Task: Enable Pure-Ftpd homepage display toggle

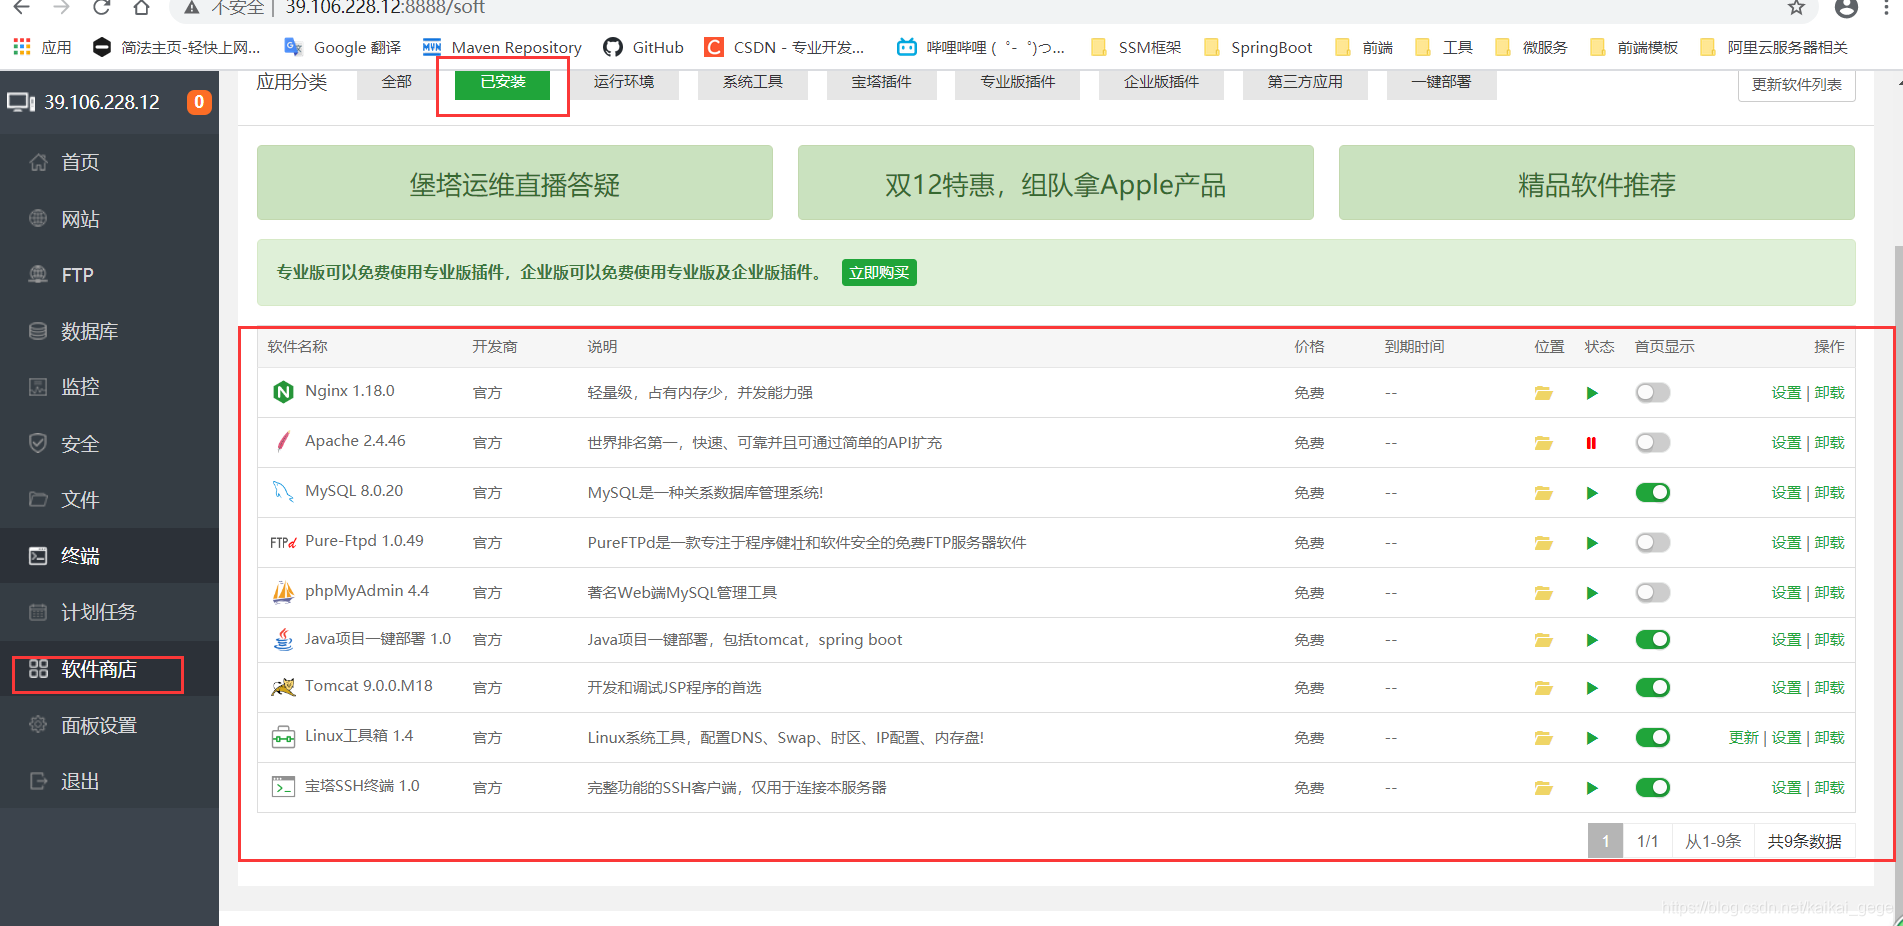Action: [1653, 543]
